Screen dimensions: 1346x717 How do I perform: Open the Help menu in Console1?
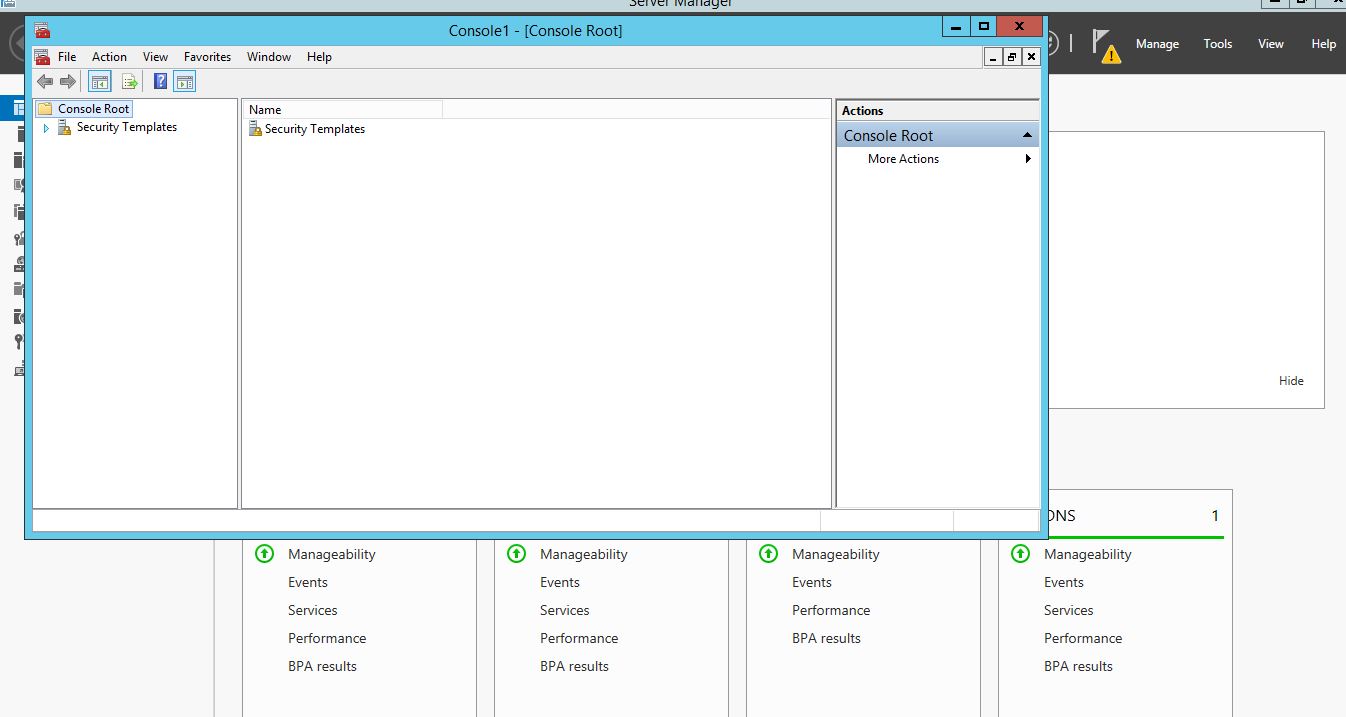pos(319,57)
